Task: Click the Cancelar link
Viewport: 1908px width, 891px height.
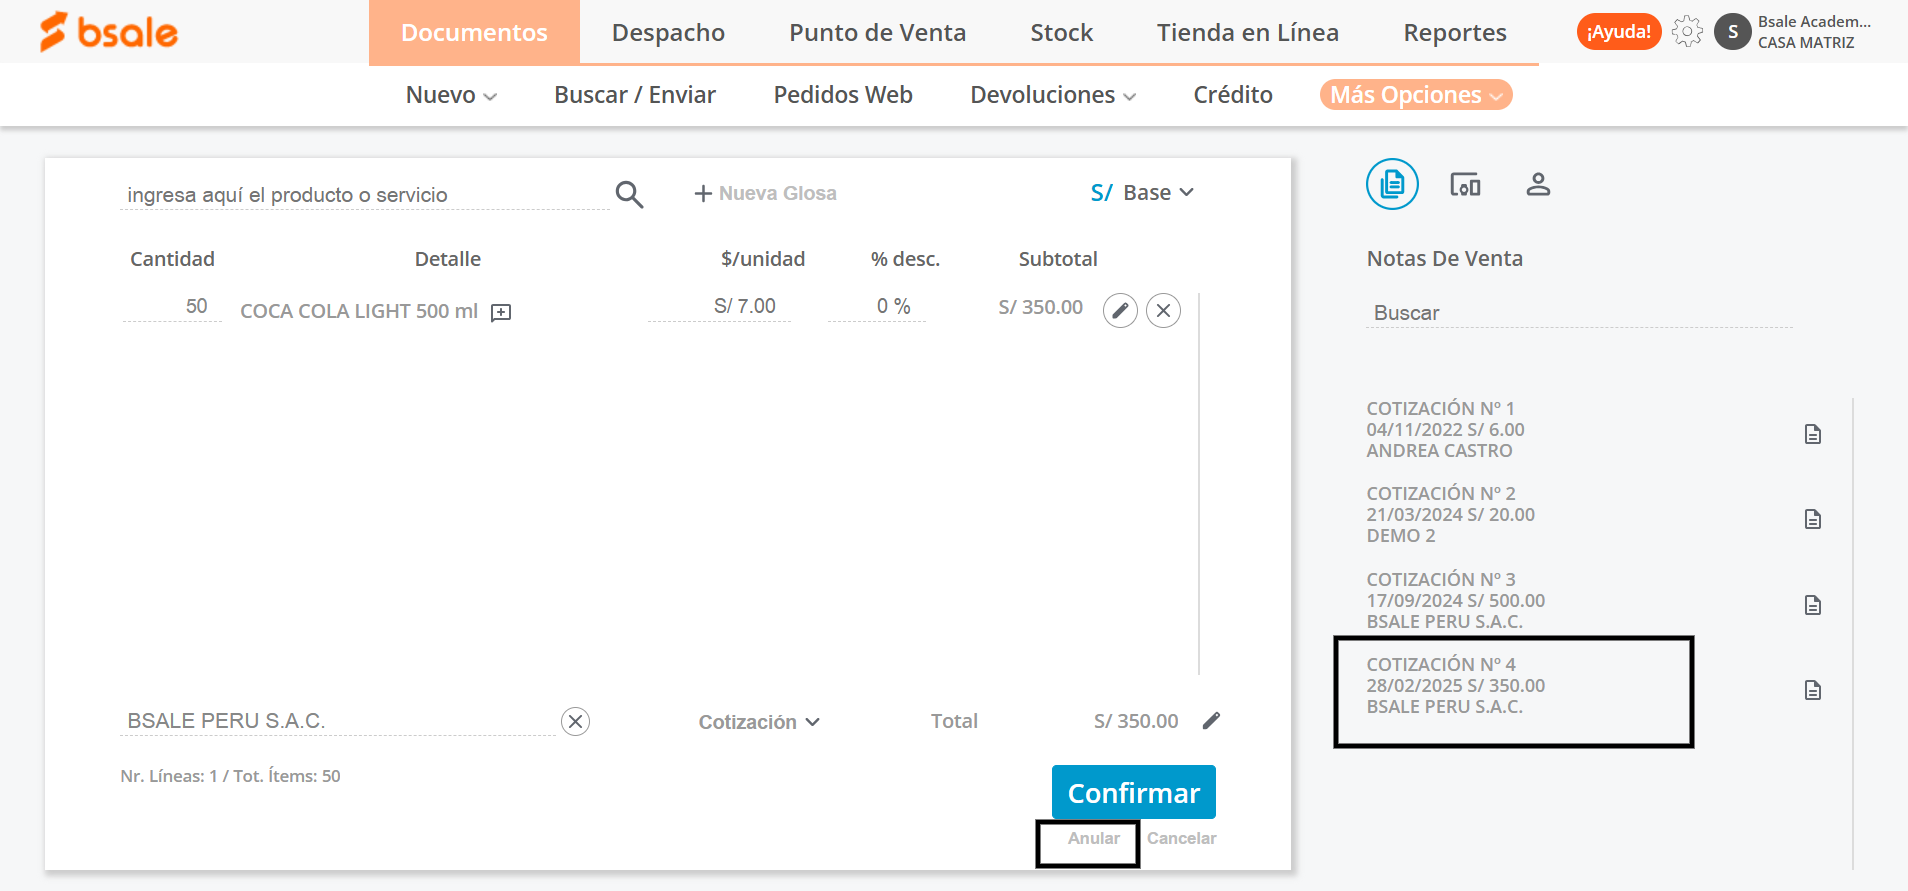Action: point(1181,839)
